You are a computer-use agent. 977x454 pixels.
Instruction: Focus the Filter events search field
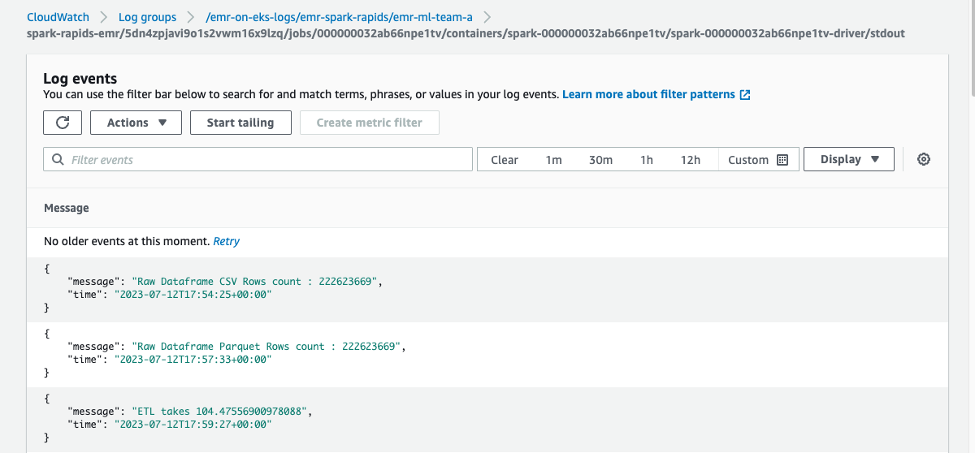[258, 159]
